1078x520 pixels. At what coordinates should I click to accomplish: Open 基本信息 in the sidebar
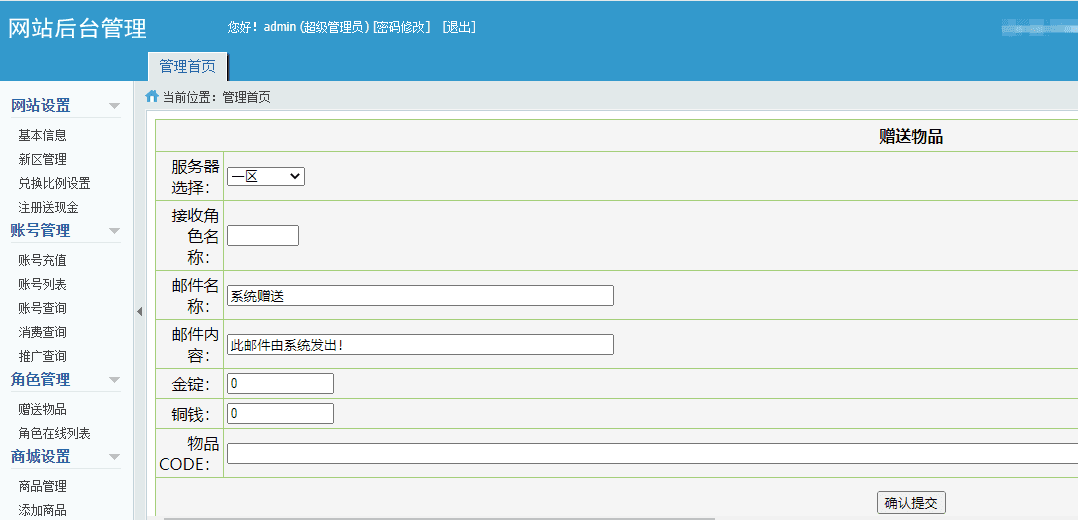(42, 135)
